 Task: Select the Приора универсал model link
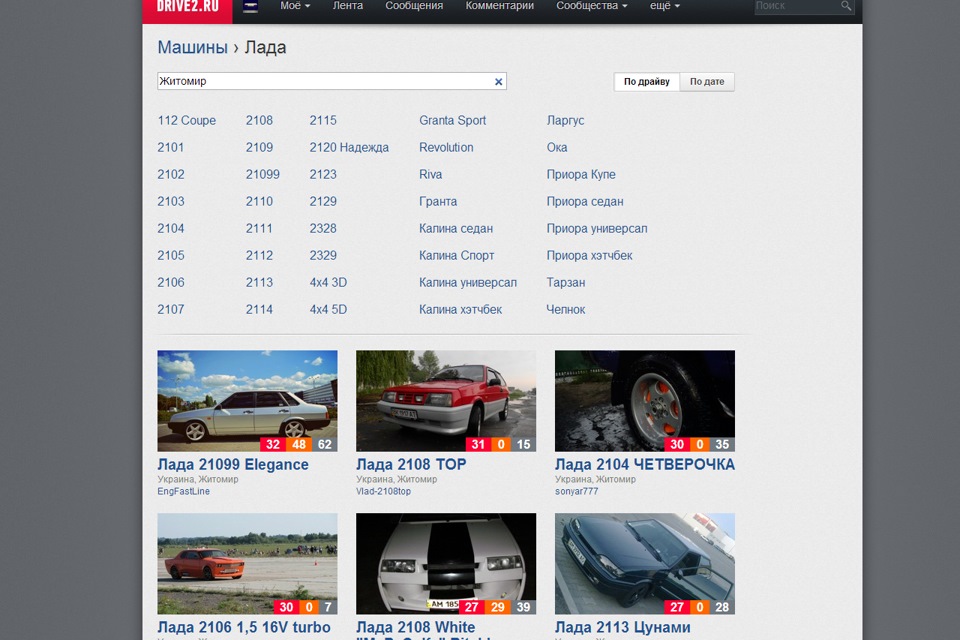[x=597, y=228]
